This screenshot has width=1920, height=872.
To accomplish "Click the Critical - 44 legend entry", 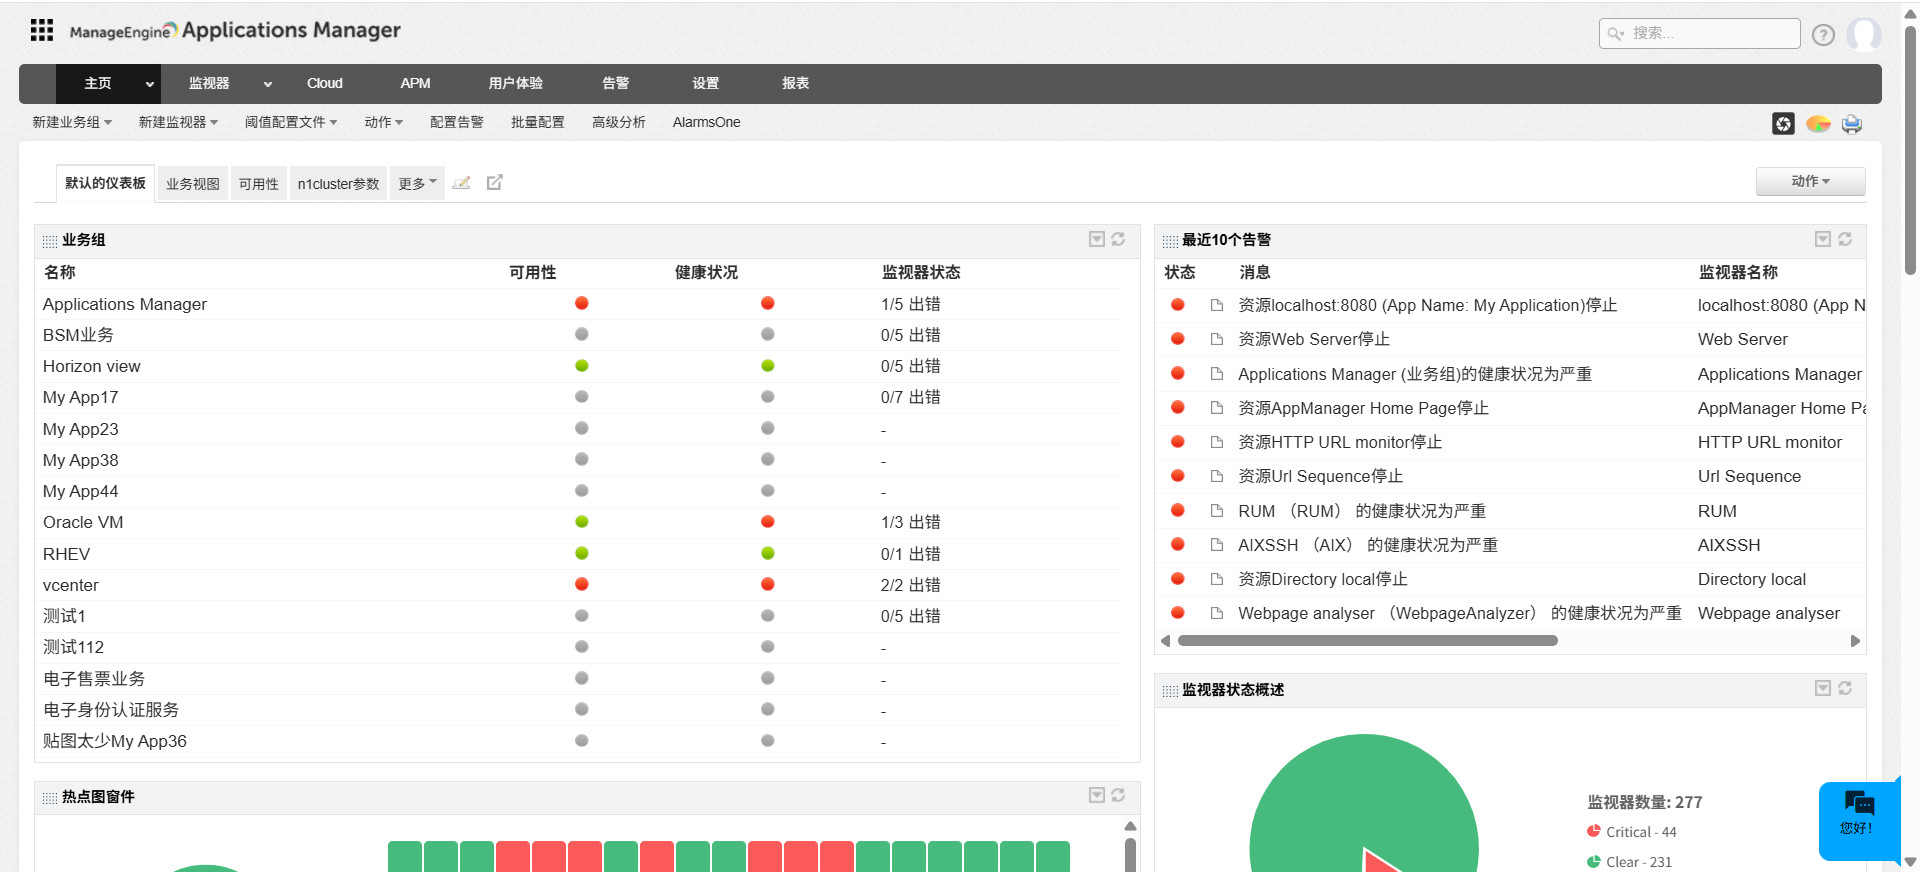I will [x=1632, y=832].
